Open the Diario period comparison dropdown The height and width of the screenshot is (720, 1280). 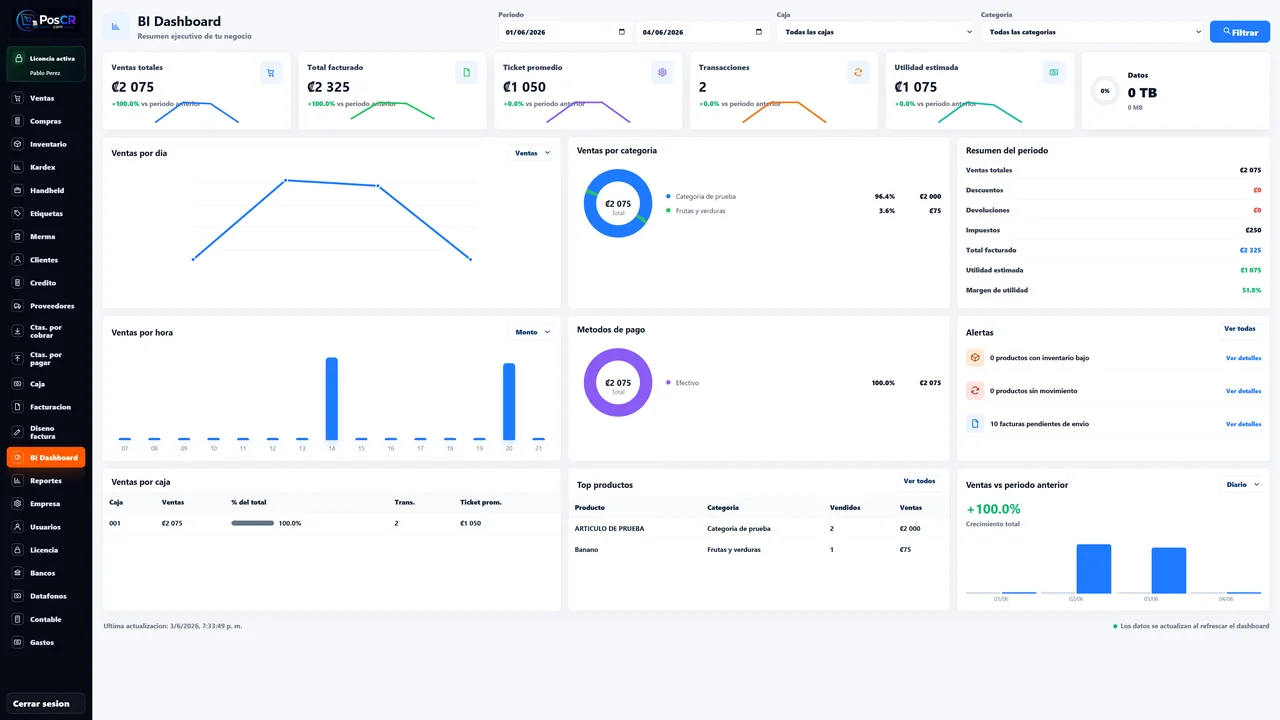point(1242,484)
